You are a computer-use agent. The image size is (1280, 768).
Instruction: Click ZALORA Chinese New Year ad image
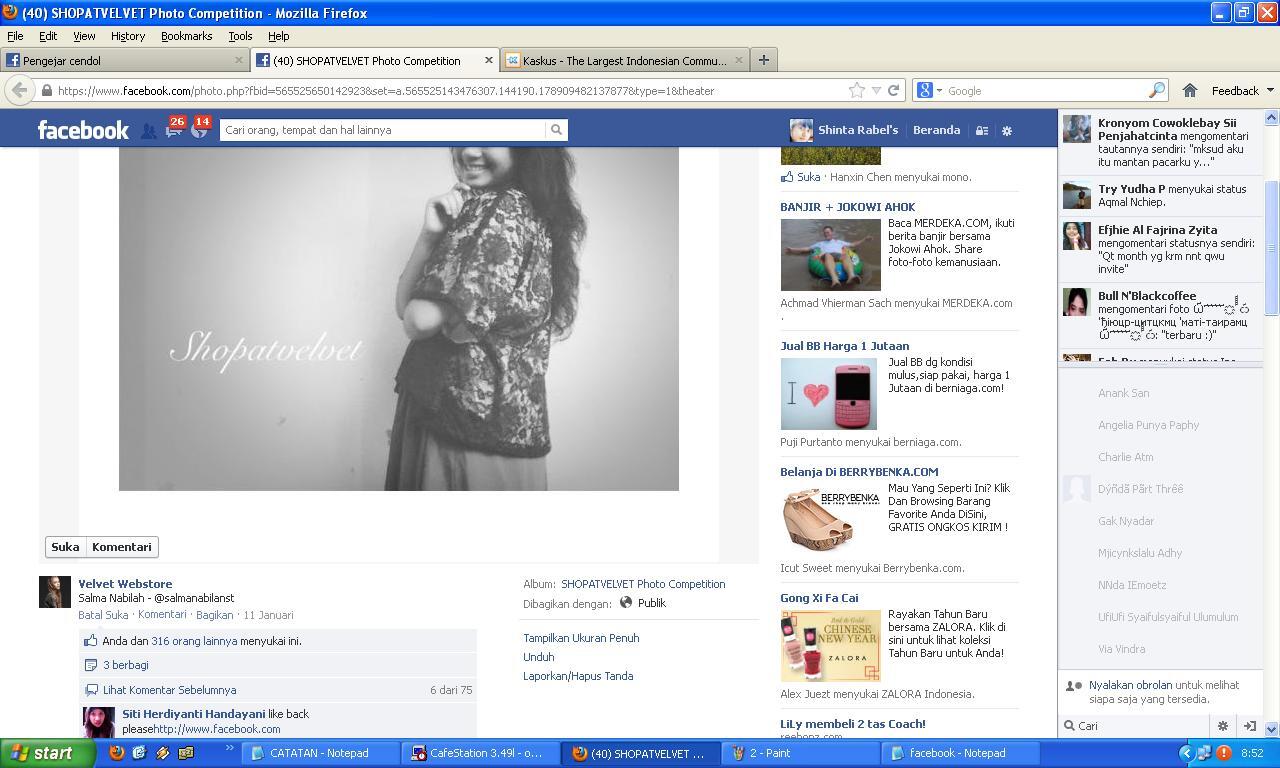point(830,646)
